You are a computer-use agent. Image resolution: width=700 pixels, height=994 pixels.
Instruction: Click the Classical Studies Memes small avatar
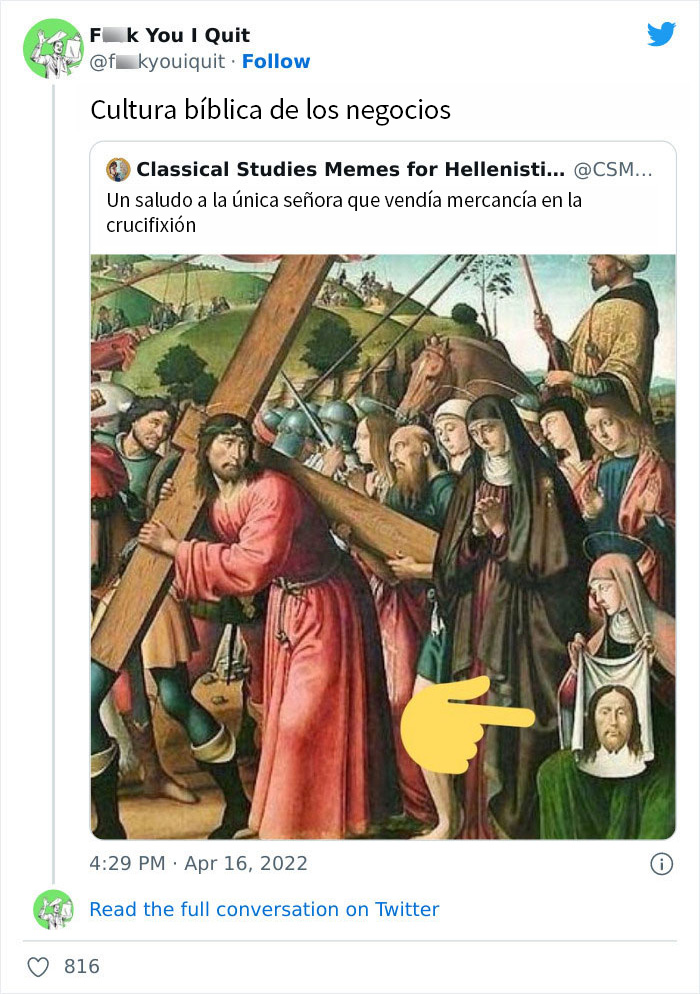pos(118,169)
